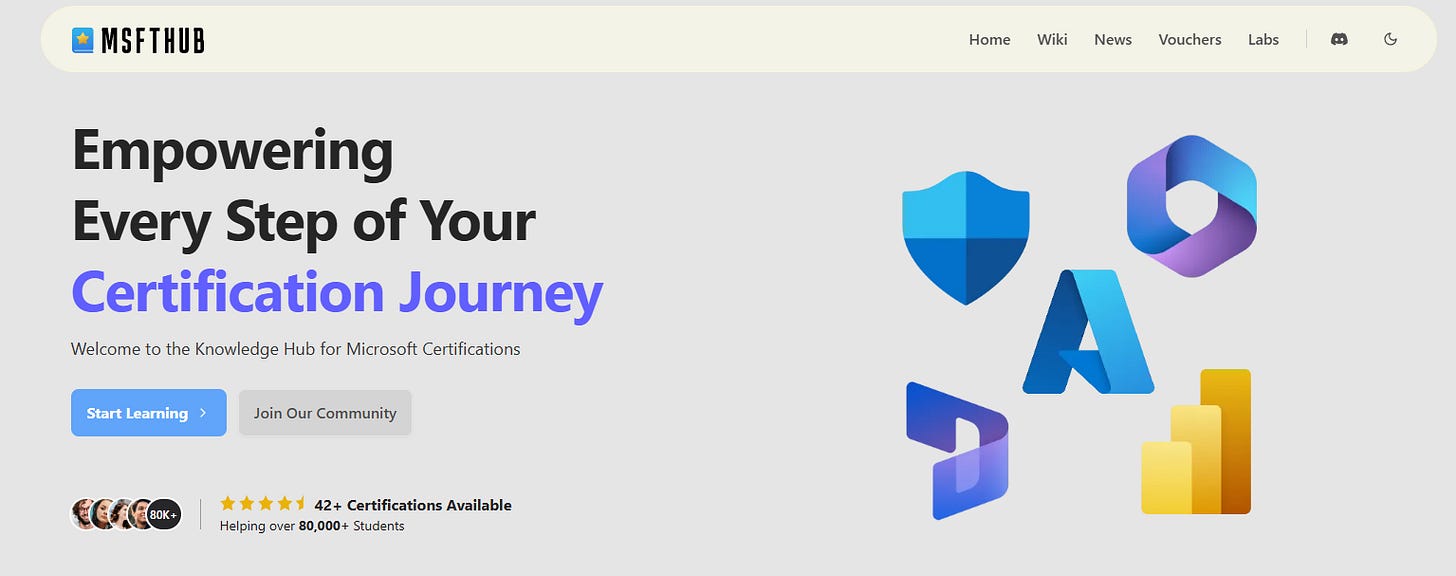
Task: Open the Wiki menu item
Action: click(x=1052, y=39)
